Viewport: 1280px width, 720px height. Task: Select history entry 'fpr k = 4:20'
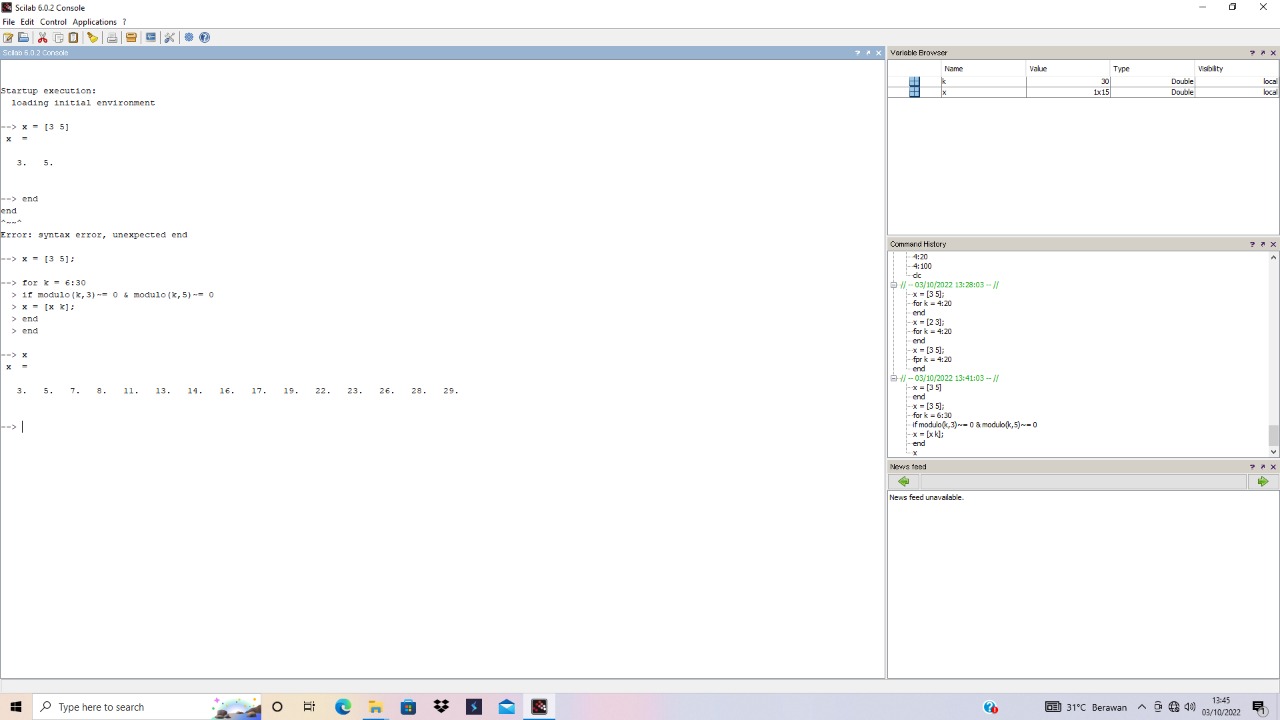(x=932, y=359)
